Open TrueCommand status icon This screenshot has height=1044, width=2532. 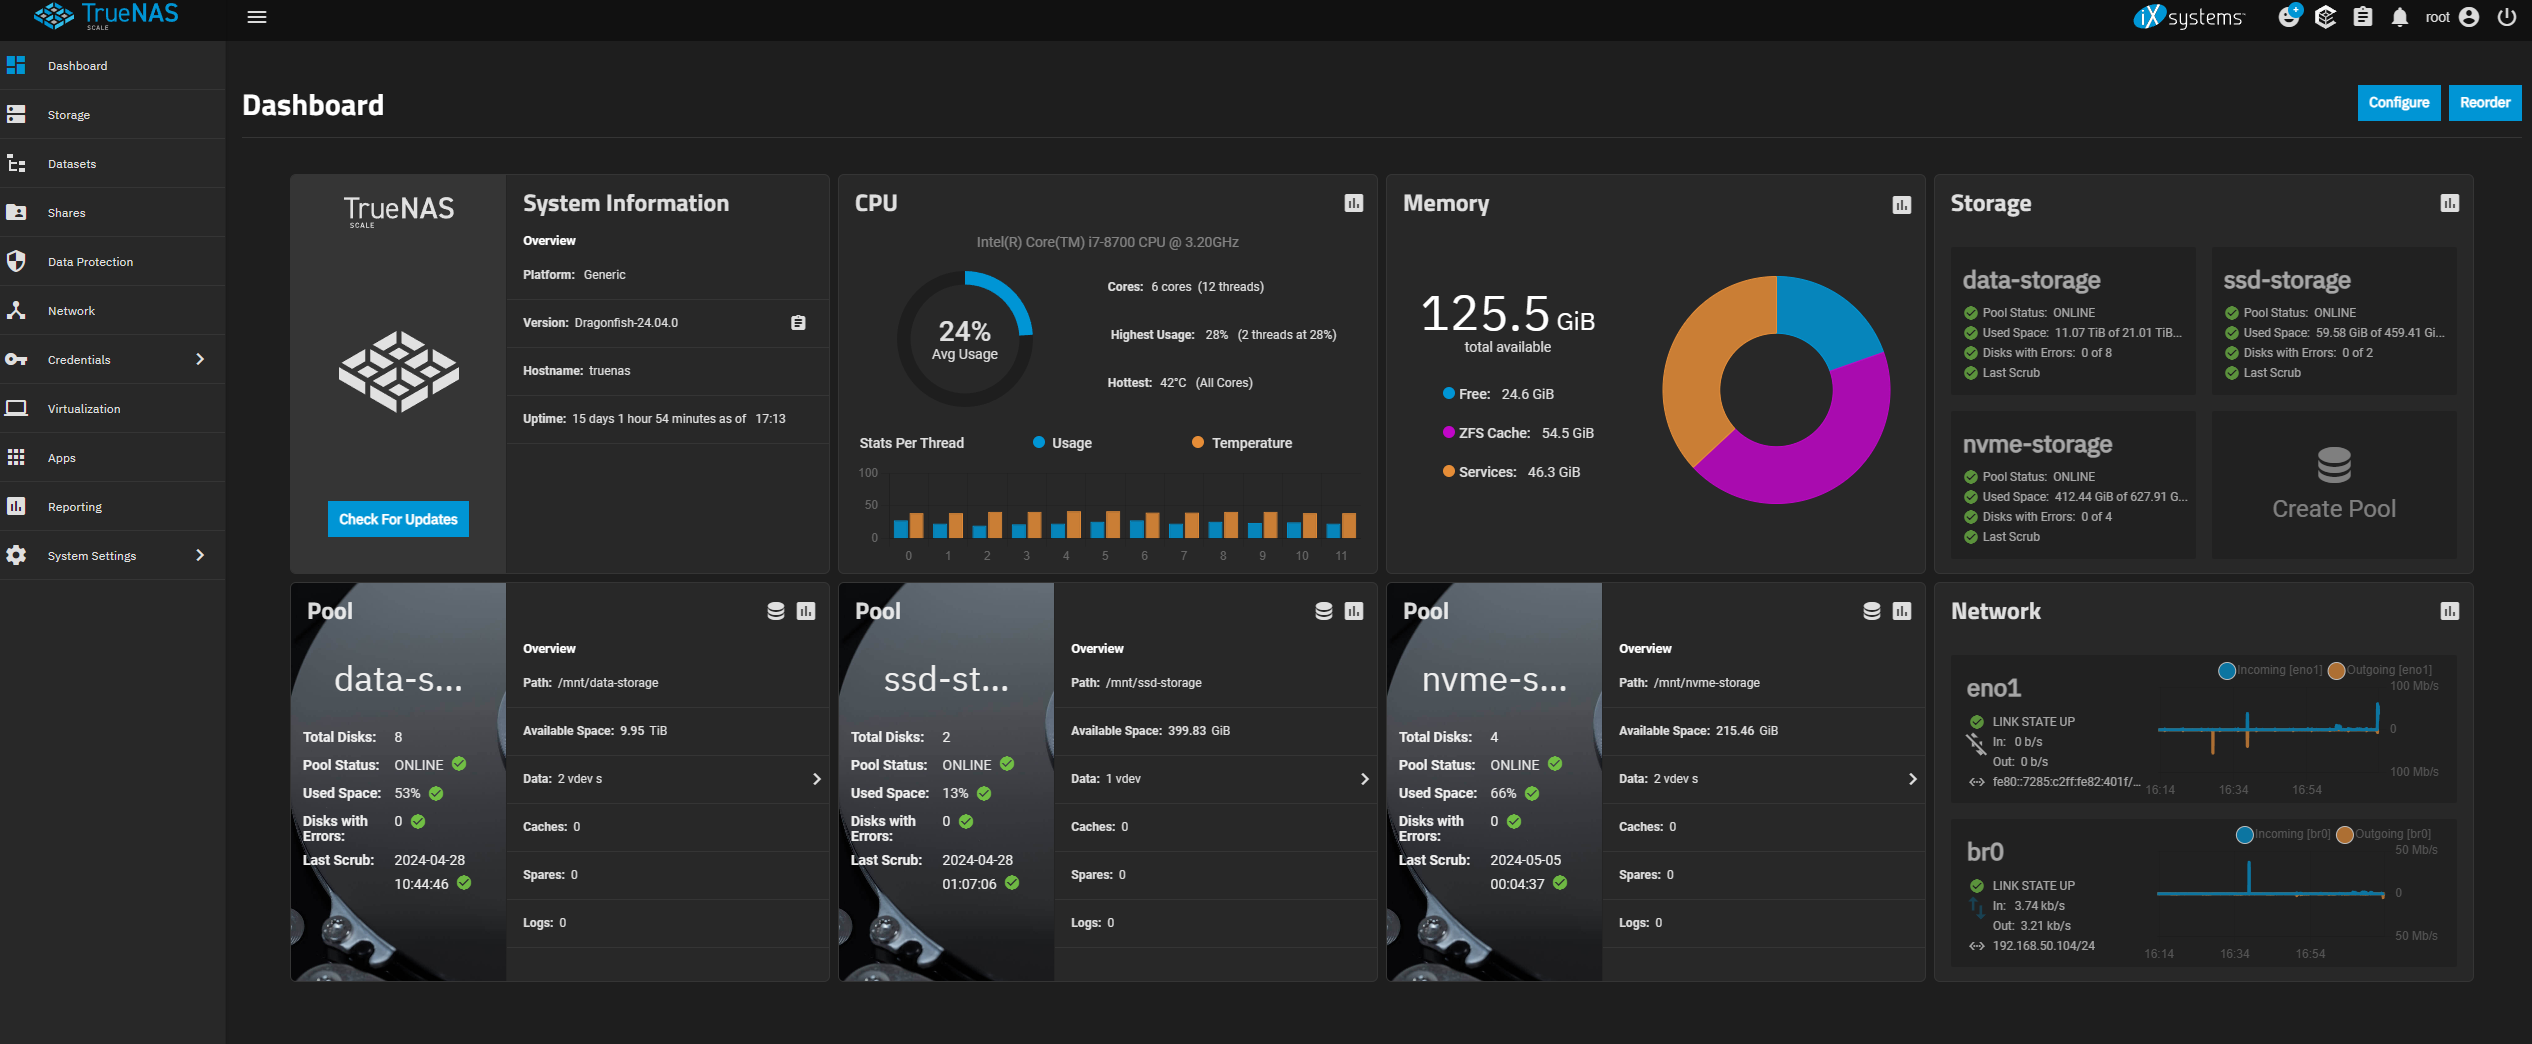pos(2325,17)
